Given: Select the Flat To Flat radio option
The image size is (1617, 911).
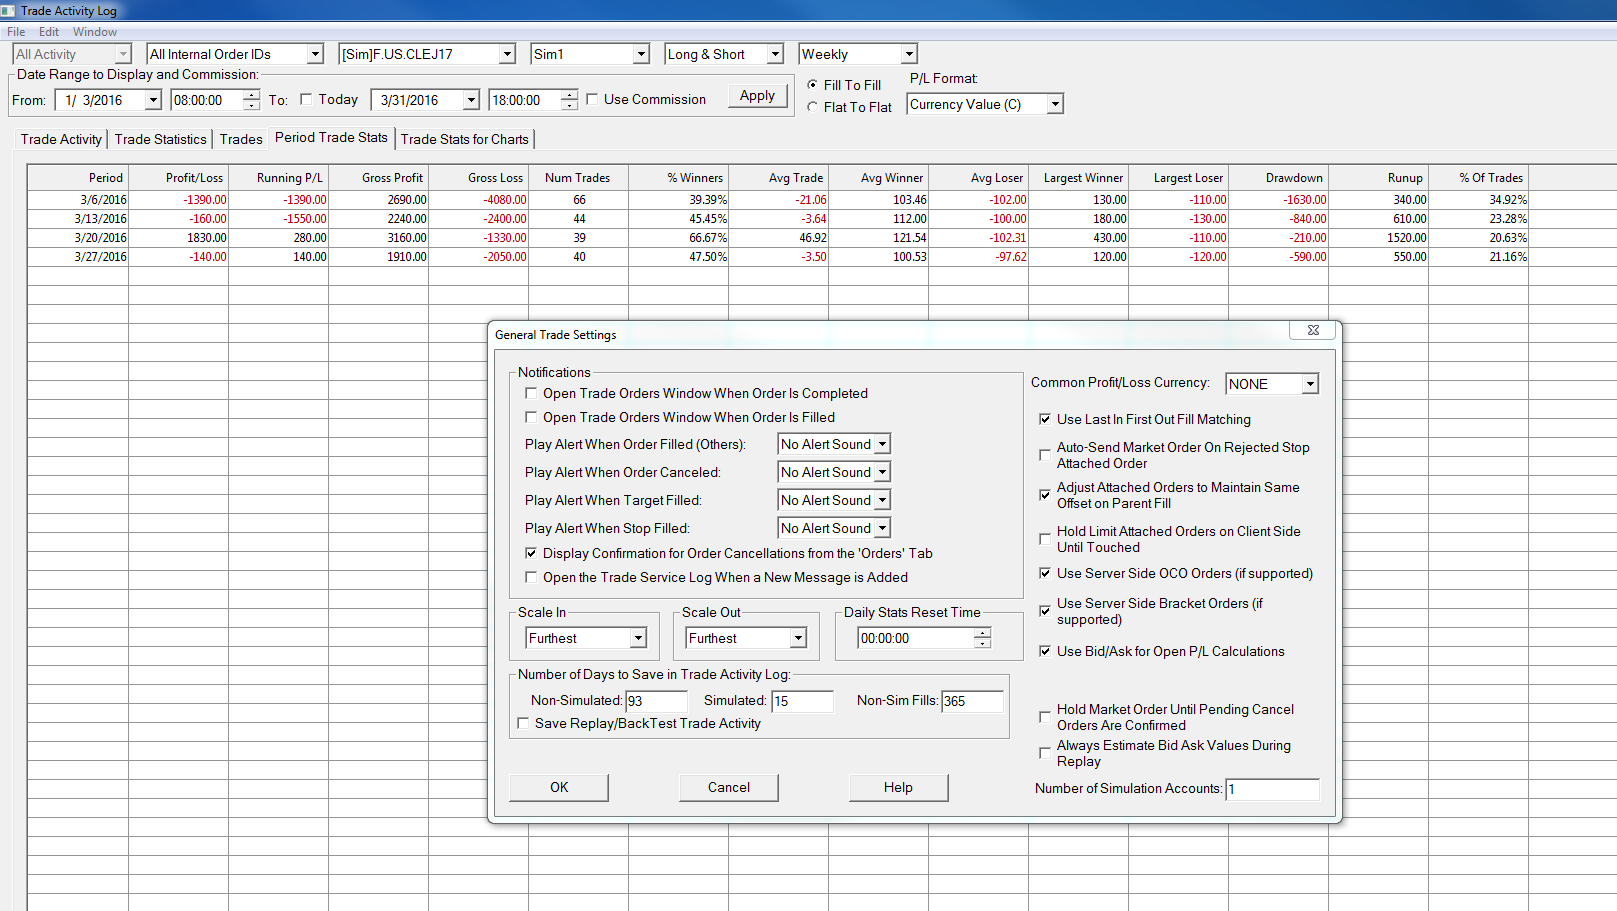Looking at the screenshot, I should point(813,107).
